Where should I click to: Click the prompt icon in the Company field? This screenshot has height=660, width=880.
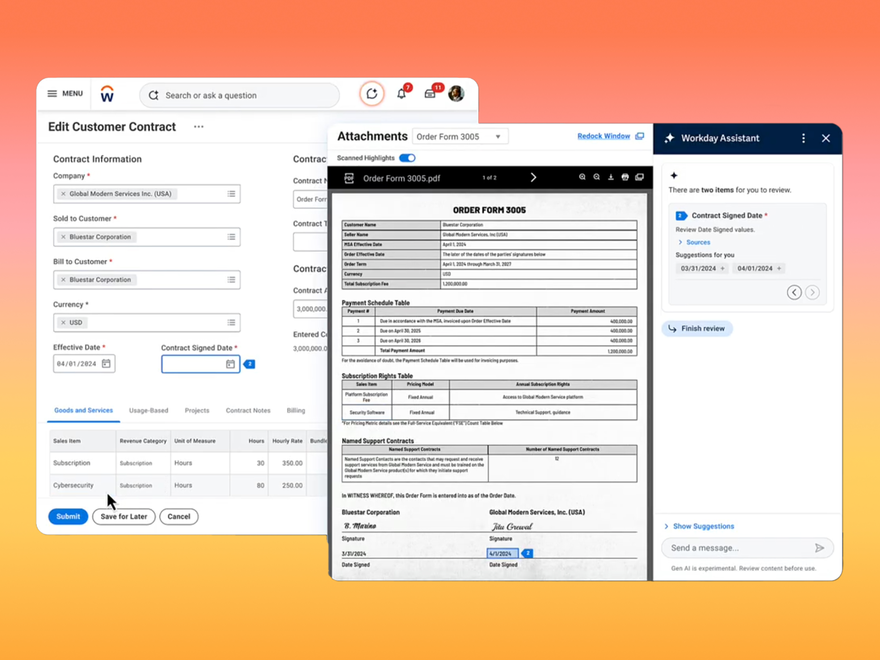tap(232, 194)
